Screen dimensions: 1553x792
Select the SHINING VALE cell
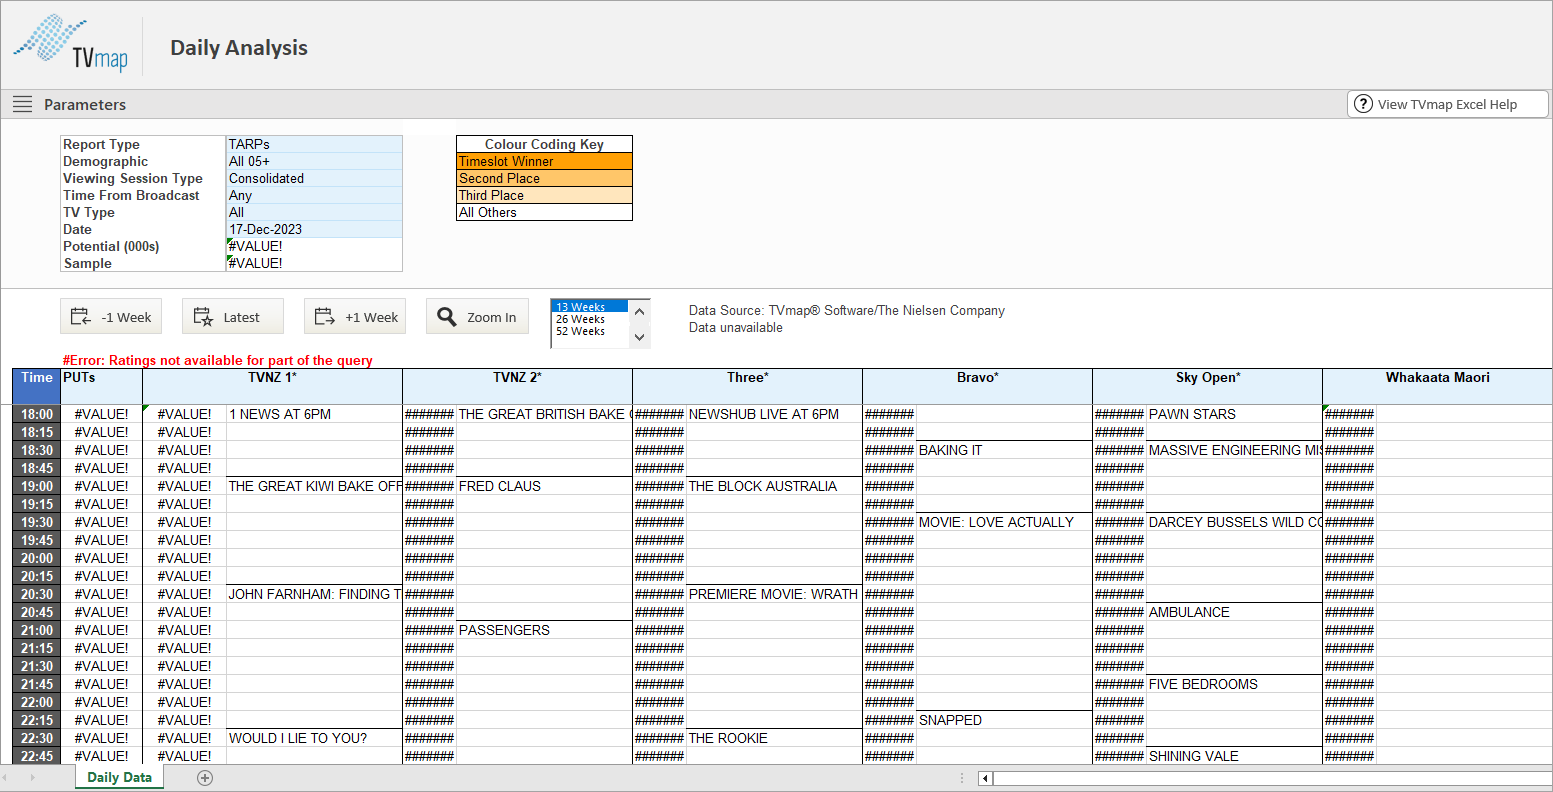[1234, 756]
